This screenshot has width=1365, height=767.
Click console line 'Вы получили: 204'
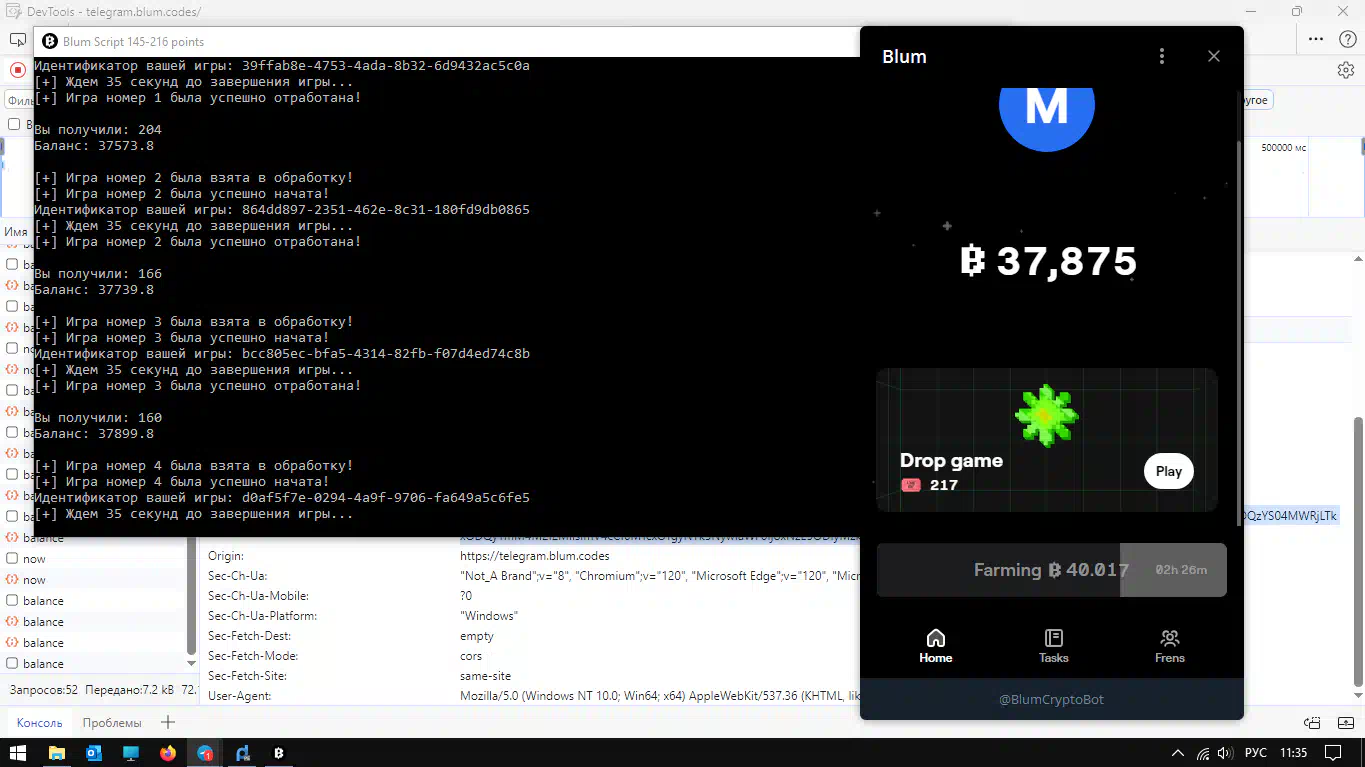tap(98, 130)
